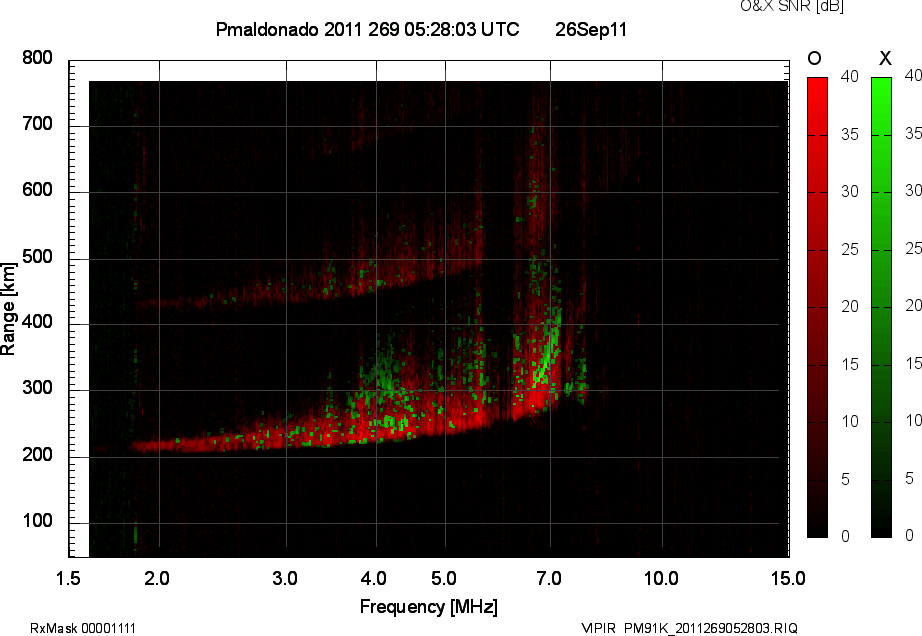The width and height of the screenshot is (922, 636).
Task: Click the 600 tick on Range axis
Action: click(x=38, y=190)
